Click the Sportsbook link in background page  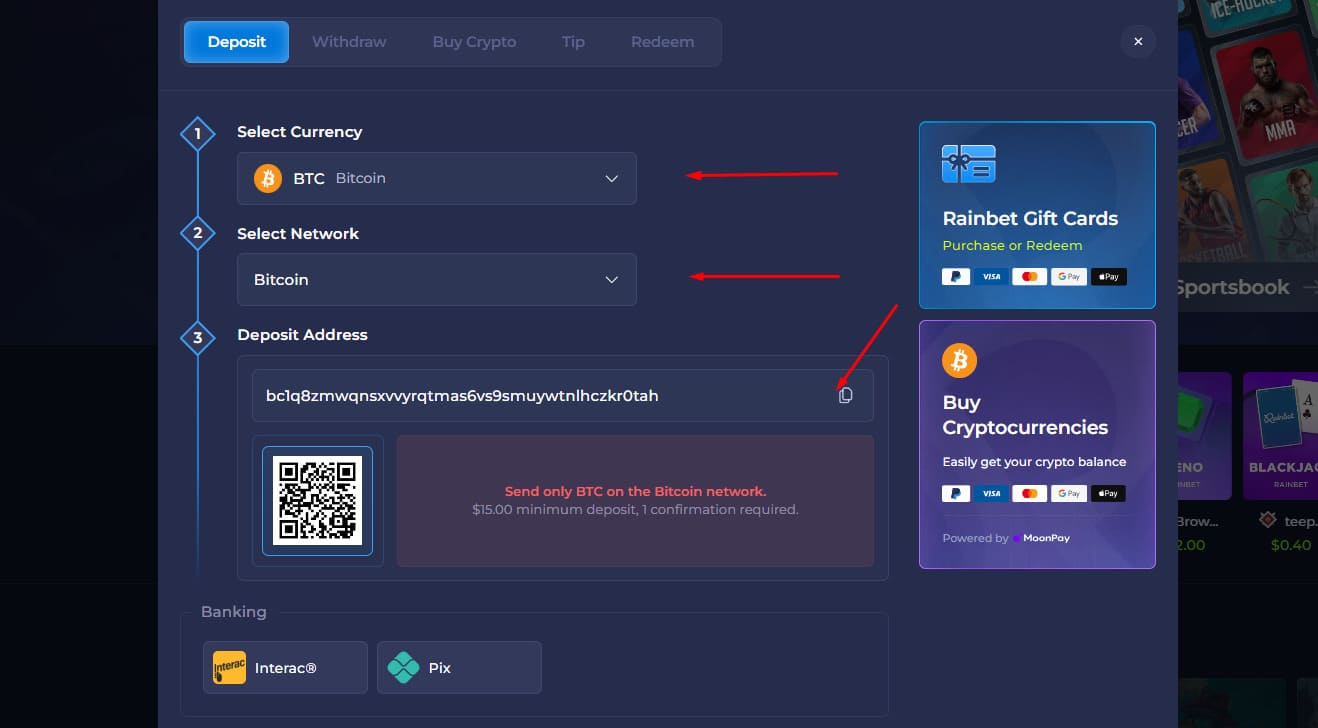[x=1232, y=287]
